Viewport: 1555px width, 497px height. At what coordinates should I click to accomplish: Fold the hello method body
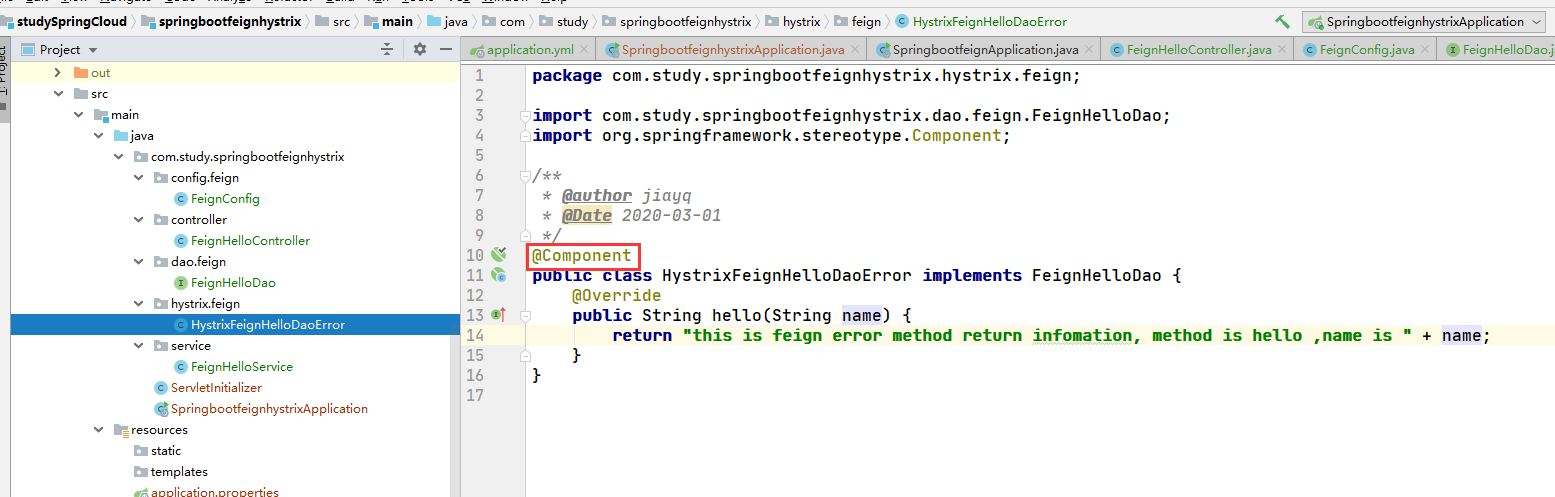[525, 316]
